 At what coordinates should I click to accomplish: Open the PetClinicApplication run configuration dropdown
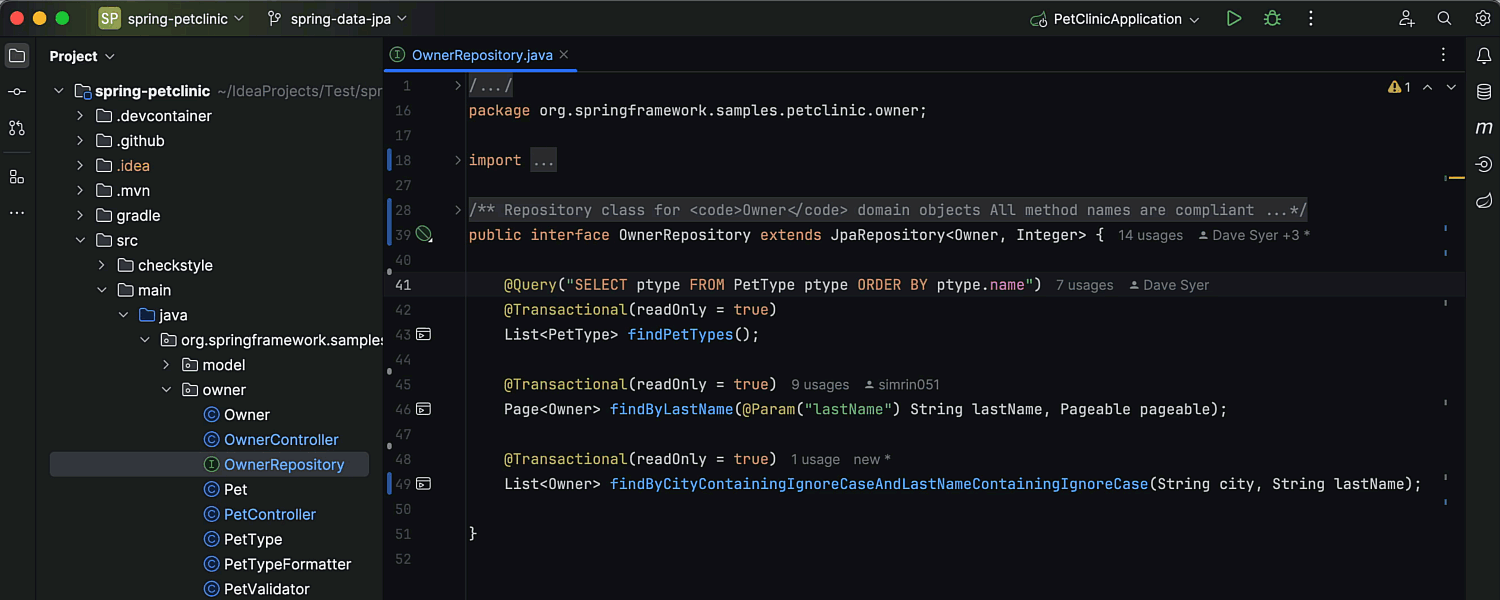(1116, 19)
